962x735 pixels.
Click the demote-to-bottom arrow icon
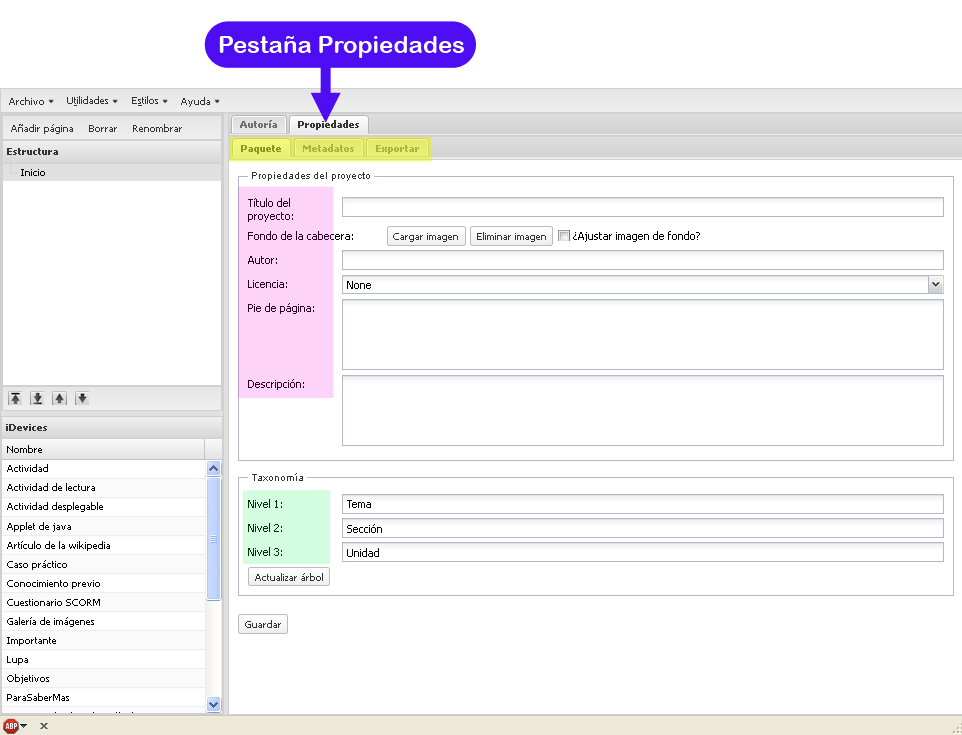click(x=37, y=398)
